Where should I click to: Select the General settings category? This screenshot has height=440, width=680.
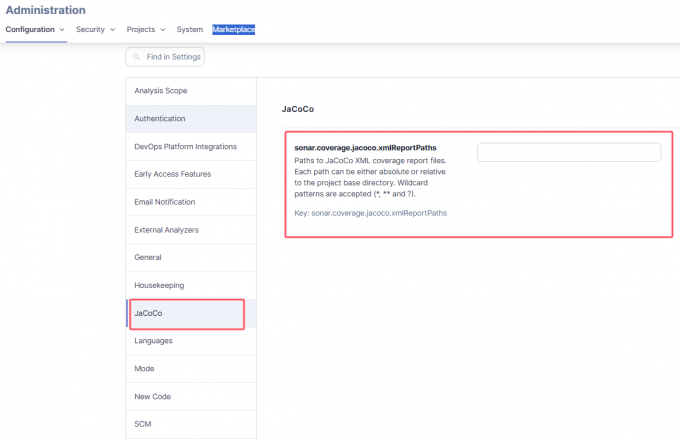pyautogui.click(x=191, y=257)
